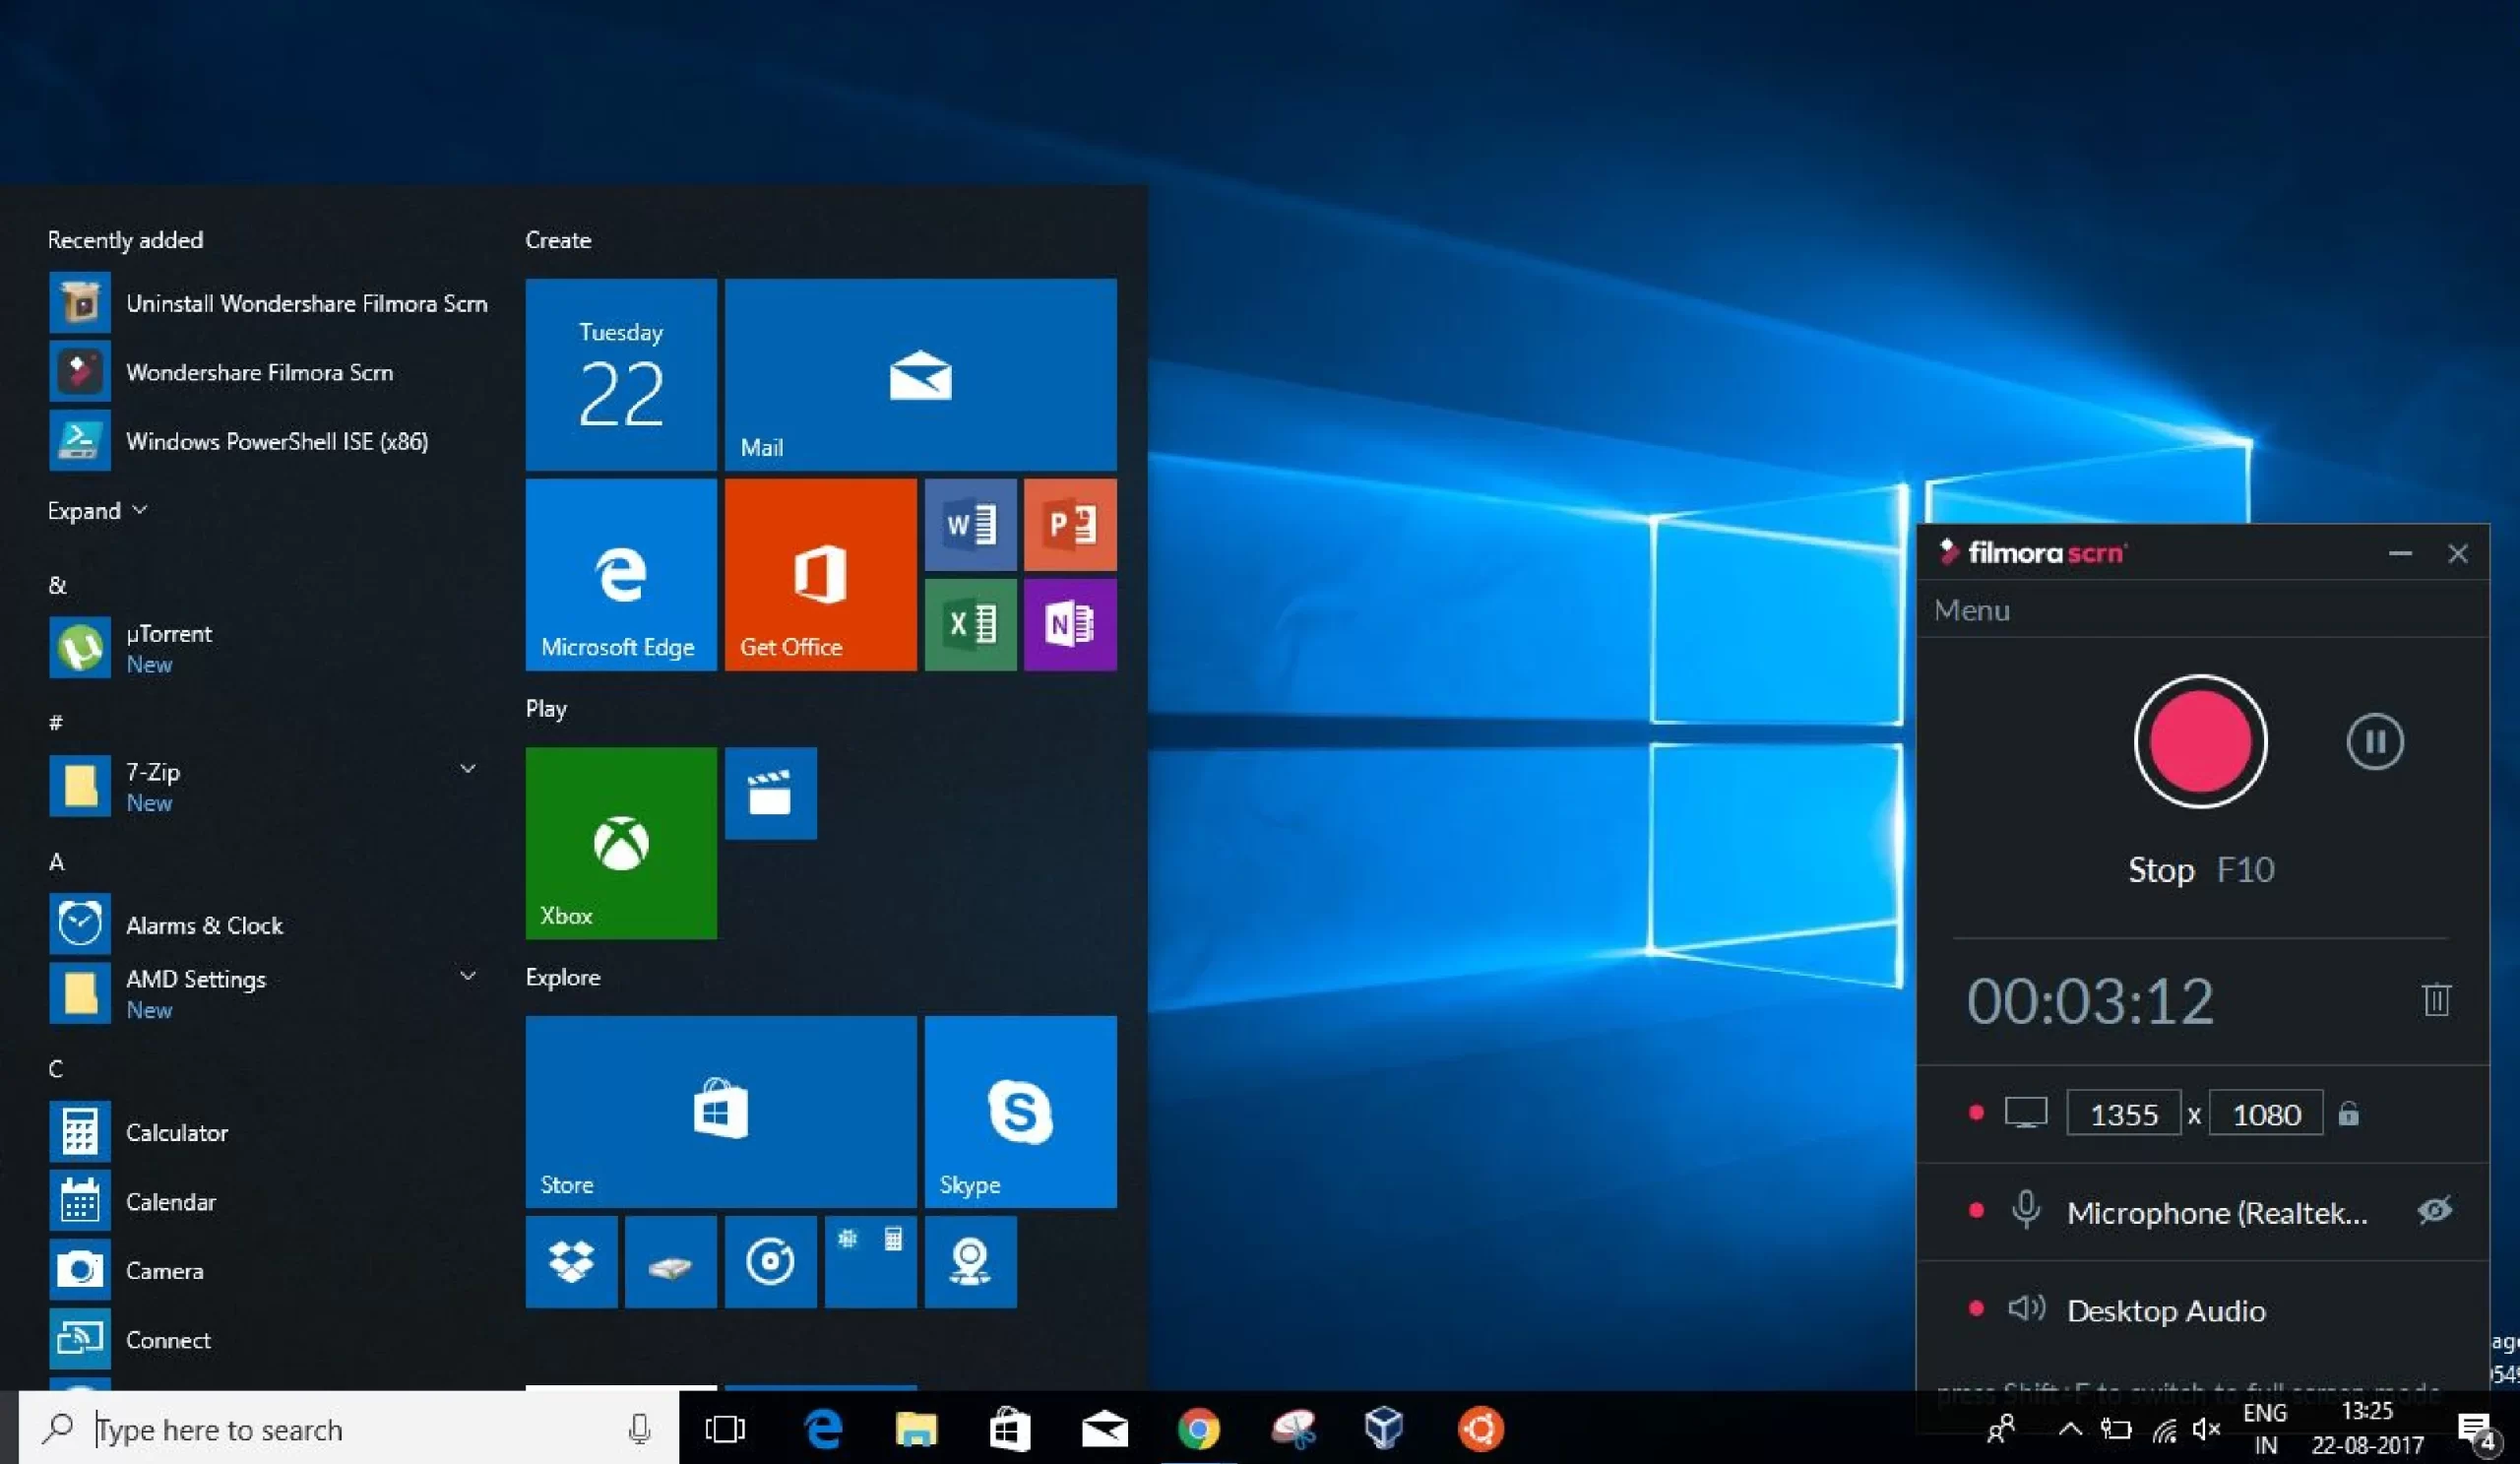Open the Calendar tile showing Tuesday 22
Screen dimensions: 2520x1464
621,375
